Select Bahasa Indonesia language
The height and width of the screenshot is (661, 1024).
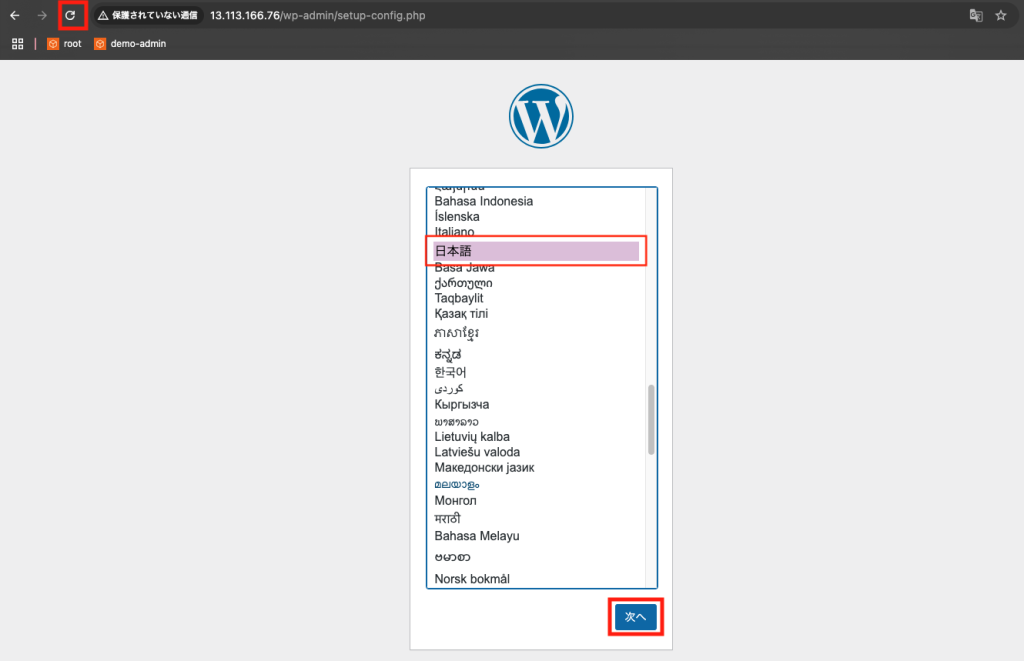[536, 201]
